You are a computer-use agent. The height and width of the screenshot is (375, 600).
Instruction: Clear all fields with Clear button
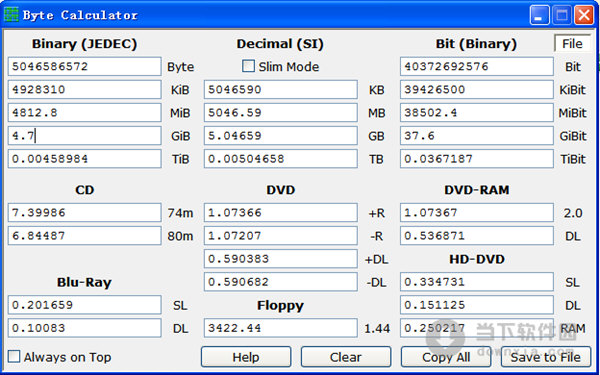point(346,357)
